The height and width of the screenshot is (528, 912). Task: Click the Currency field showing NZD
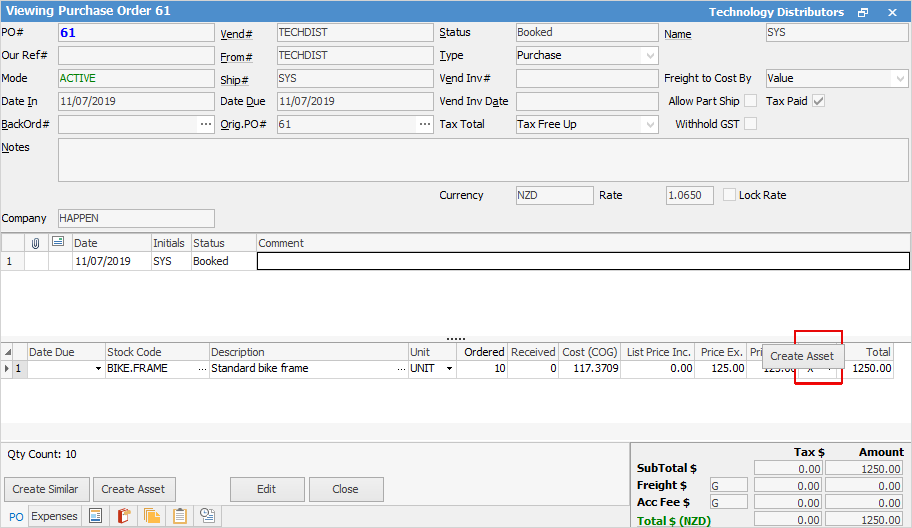pos(554,195)
